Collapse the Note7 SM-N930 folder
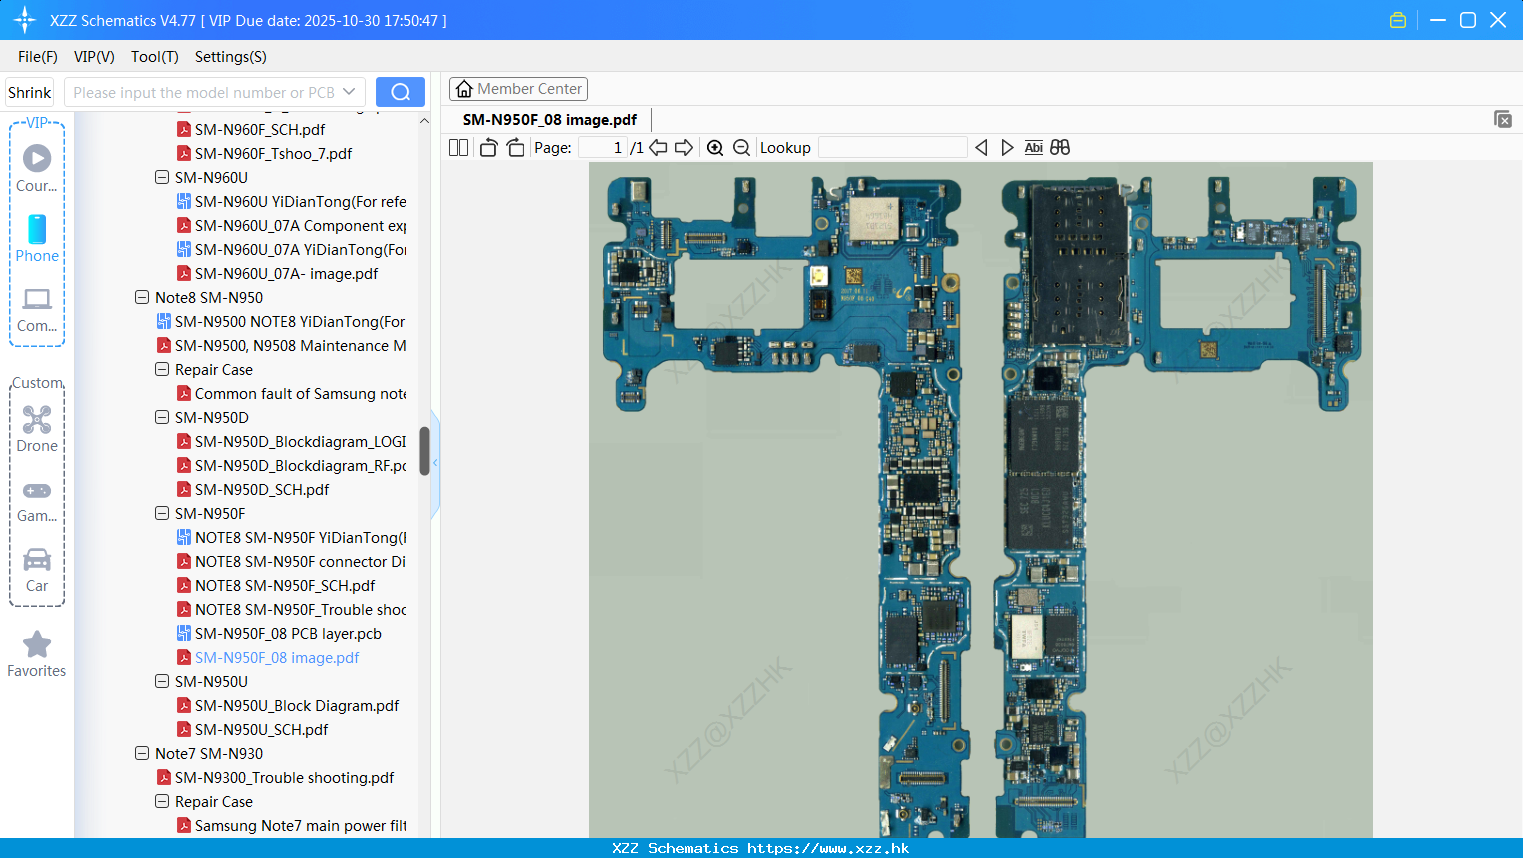Image resolution: width=1523 pixels, height=858 pixels. tap(142, 753)
